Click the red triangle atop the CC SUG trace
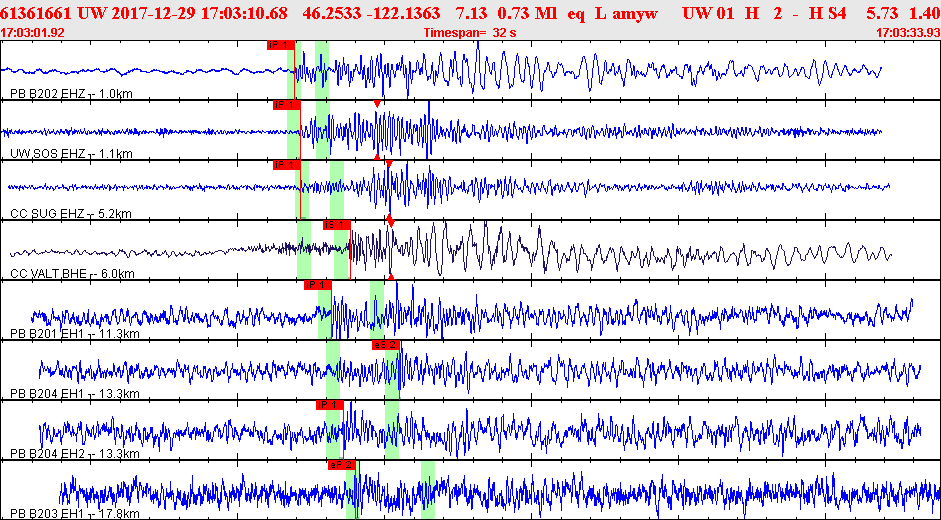Viewport: 941px width, 520px height. point(389,164)
